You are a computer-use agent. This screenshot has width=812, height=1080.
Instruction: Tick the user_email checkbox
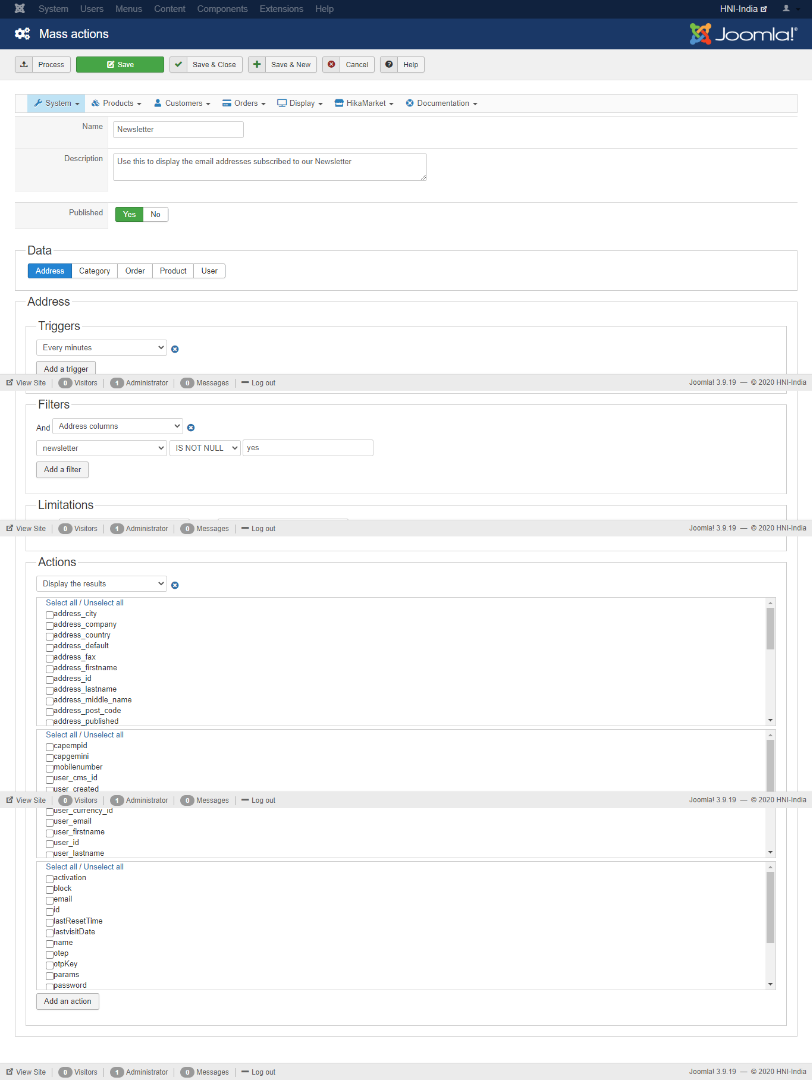(50, 822)
